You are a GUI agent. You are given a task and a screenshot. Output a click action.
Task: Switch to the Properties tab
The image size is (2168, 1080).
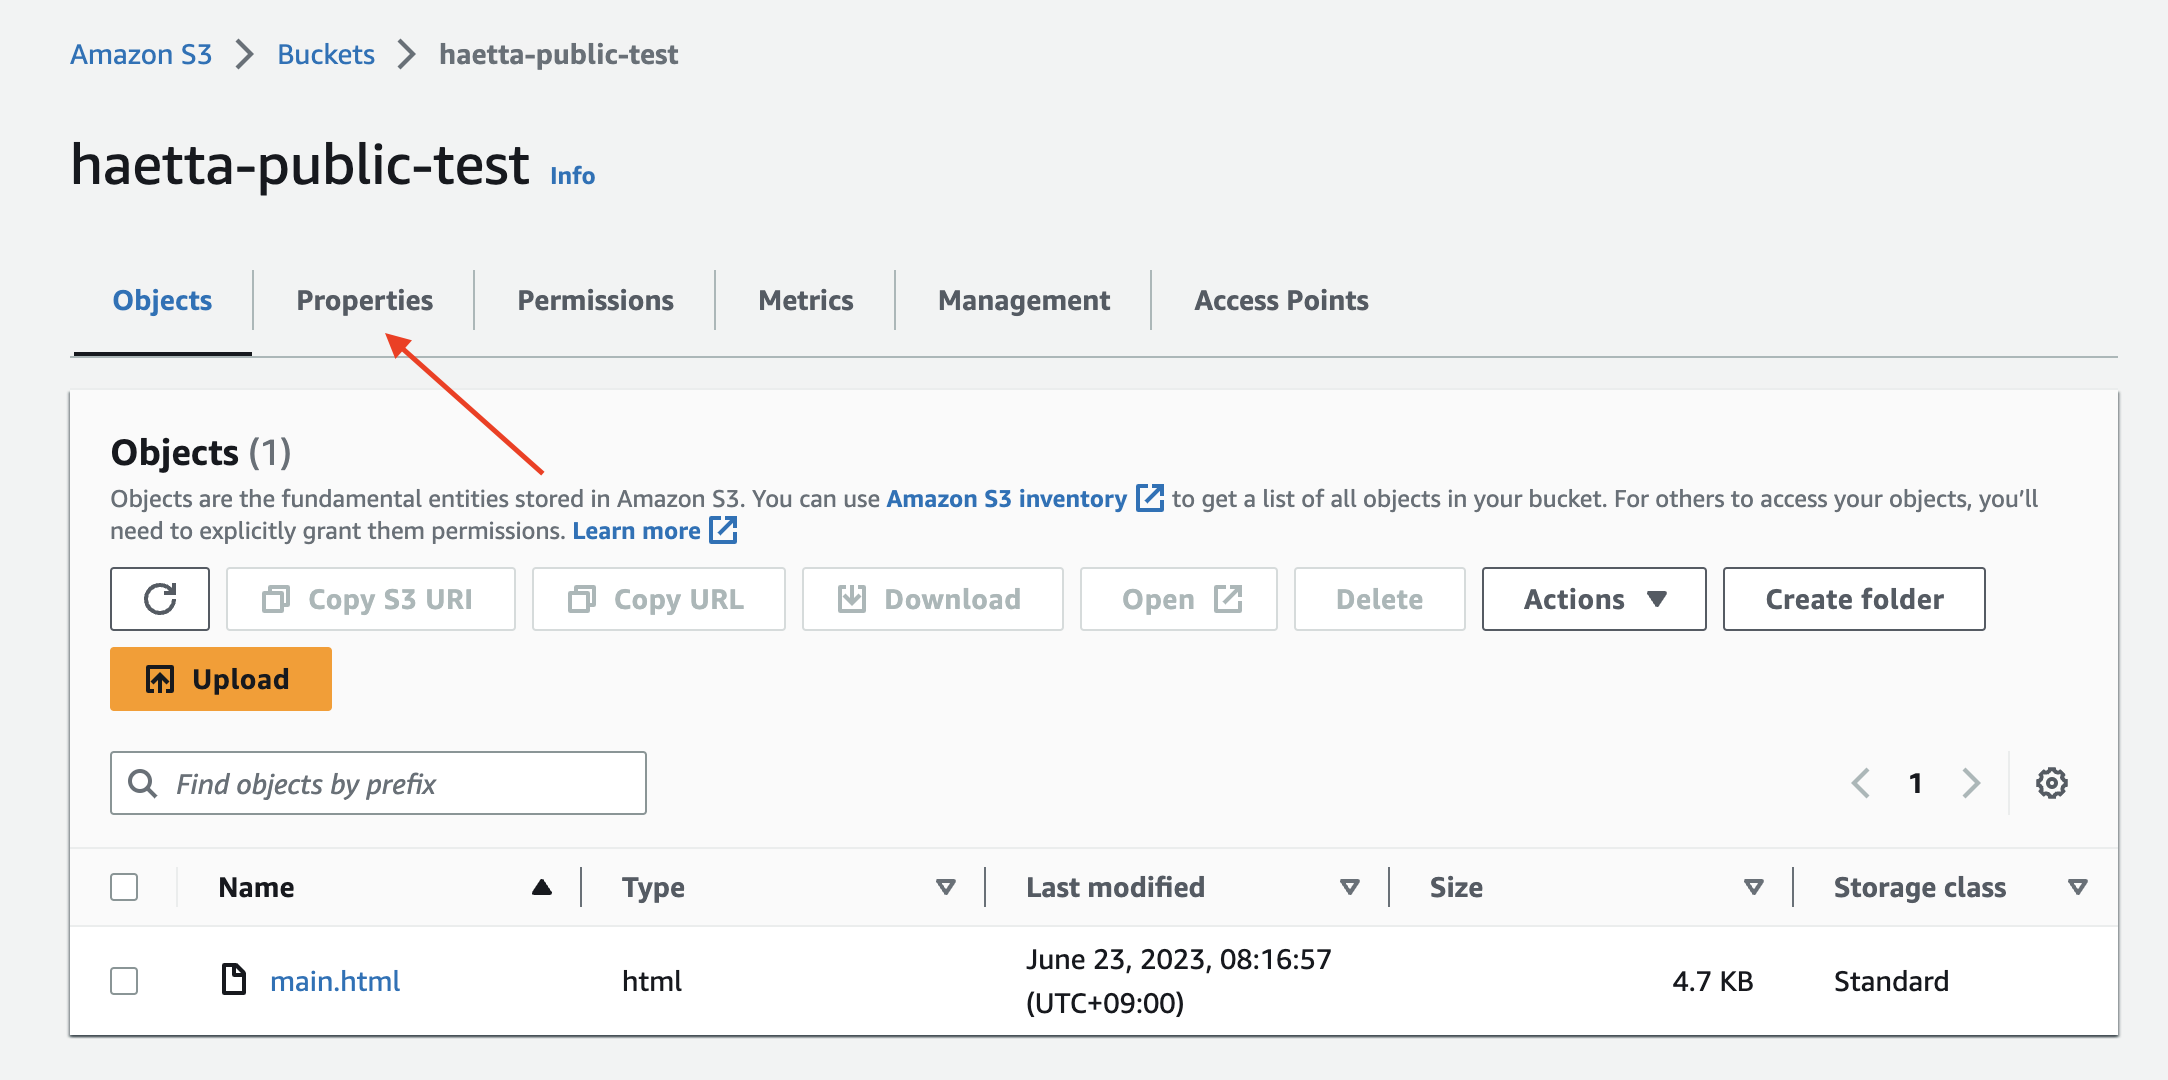364,300
